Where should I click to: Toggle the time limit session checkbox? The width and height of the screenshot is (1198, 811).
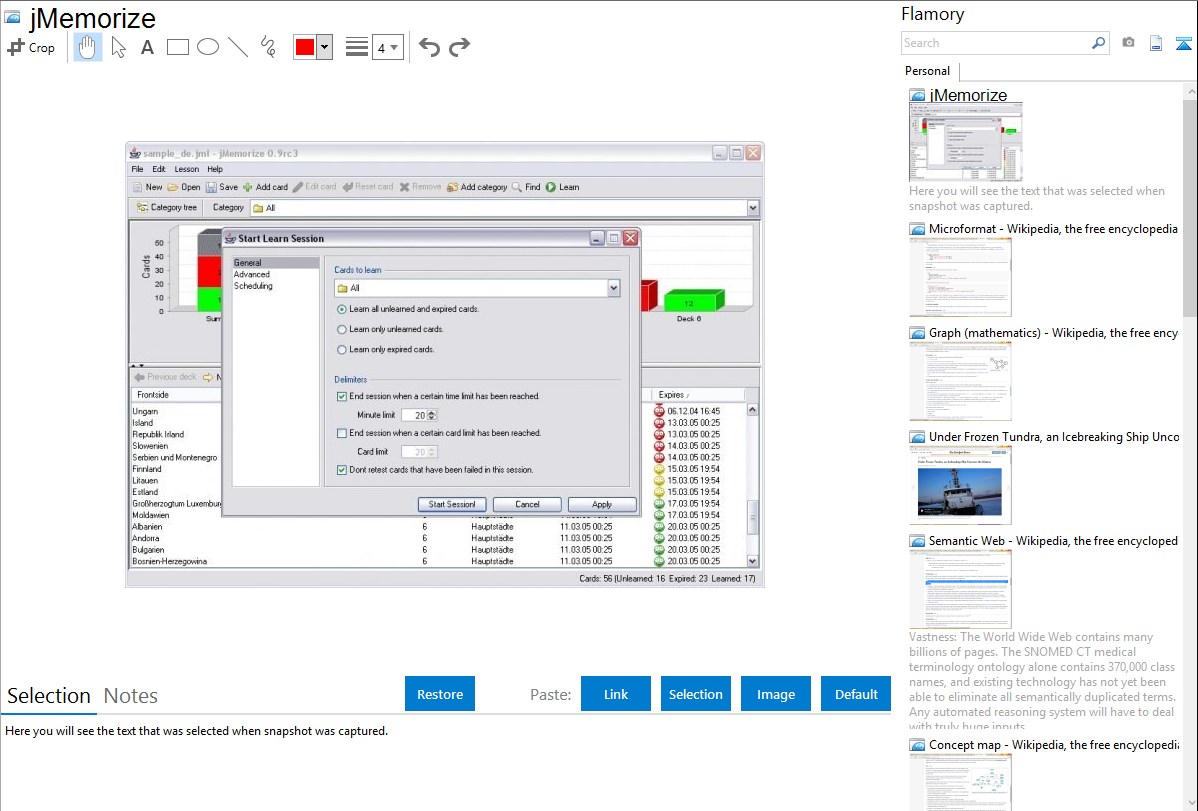pyautogui.click(x=342, y=397)
